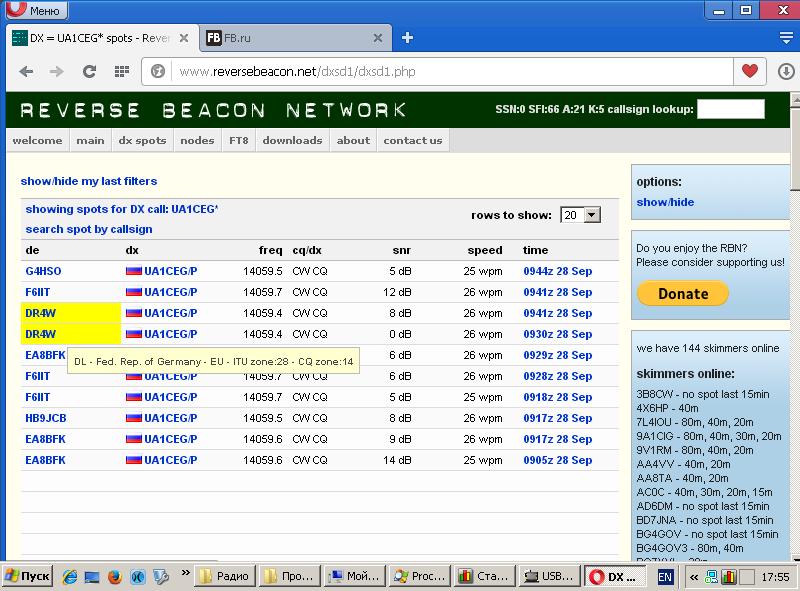Open UA1CEG/P link in HB9JCB row

[171, 418]
